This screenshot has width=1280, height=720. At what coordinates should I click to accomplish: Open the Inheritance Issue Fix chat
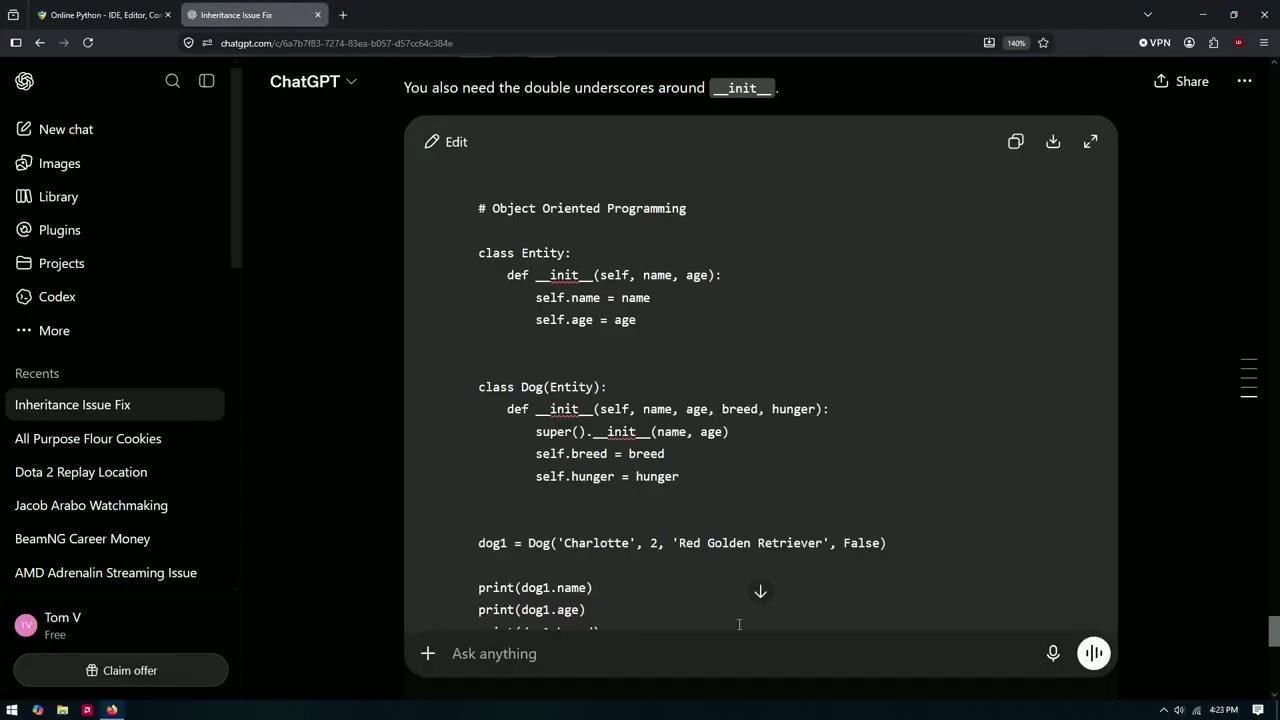tap(115, 405)
